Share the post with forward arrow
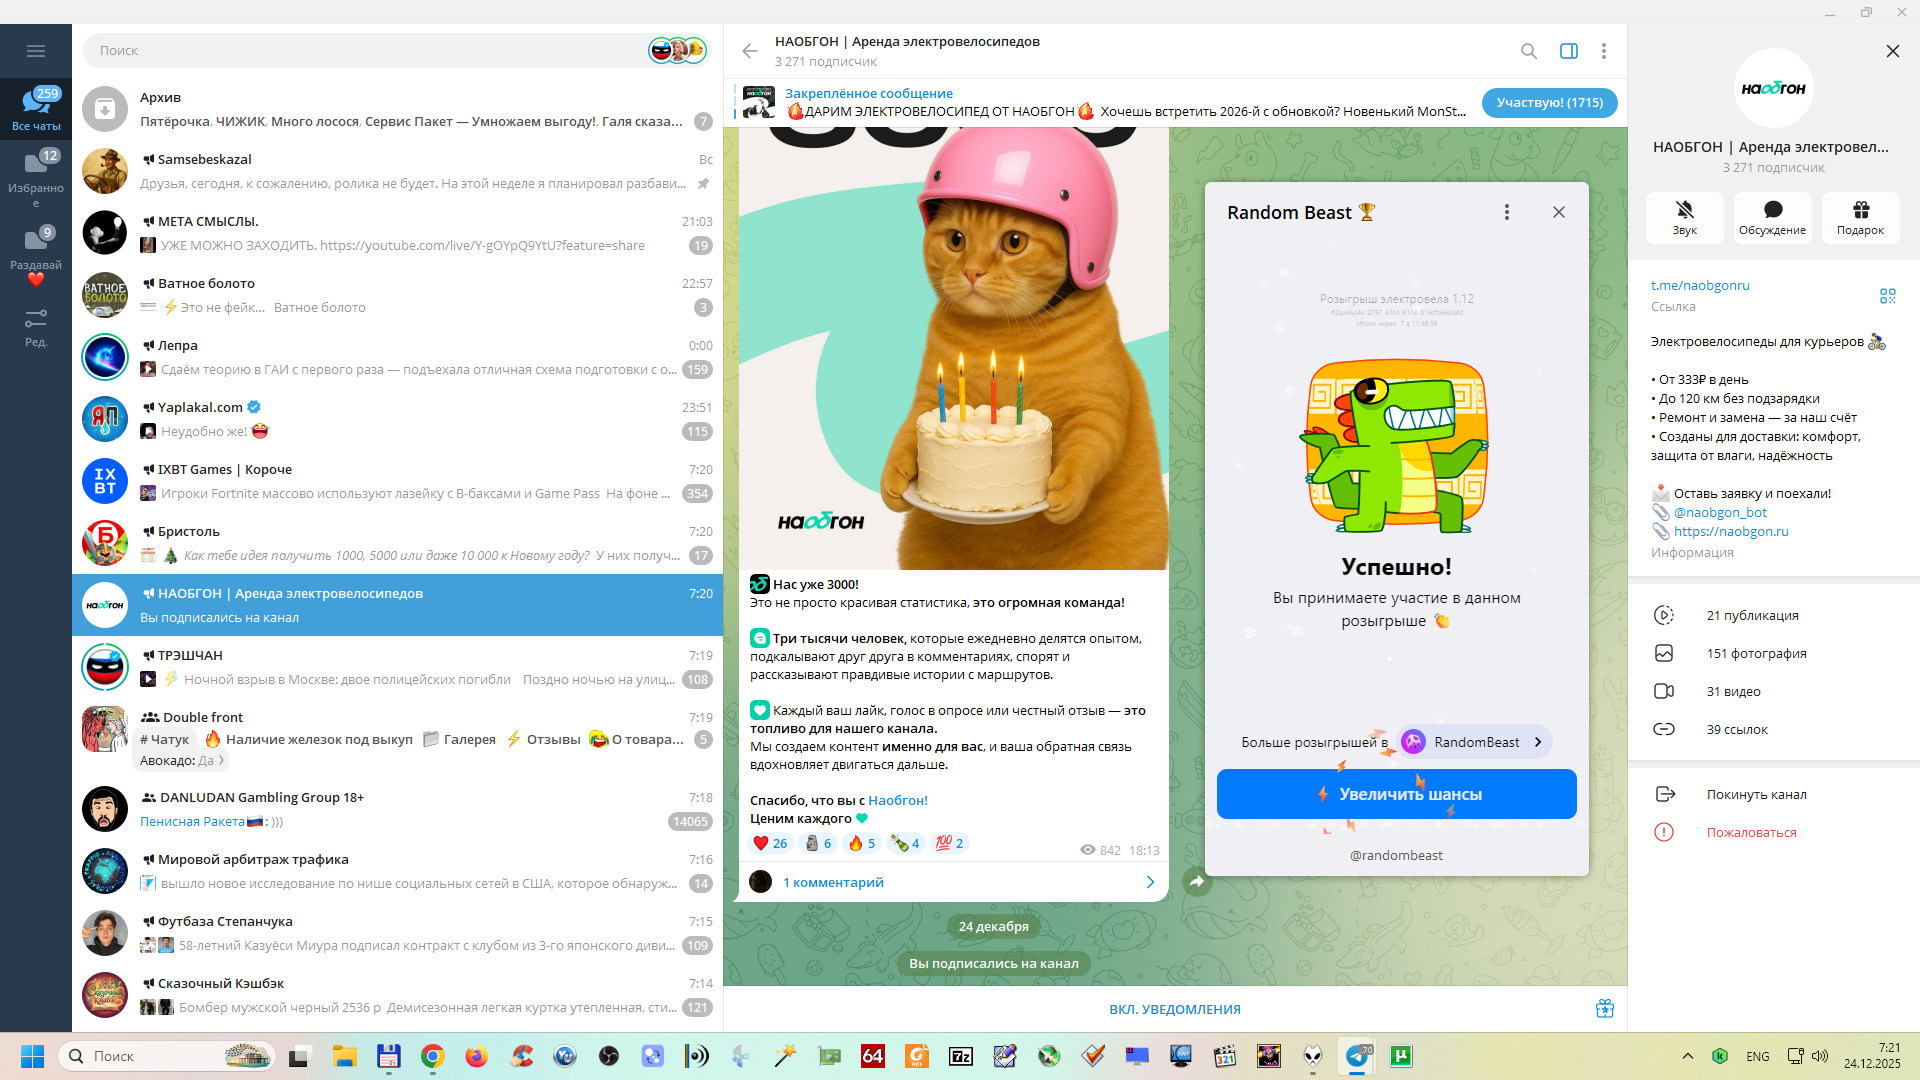Screen dimensions: 1920x1080 pyautogui.click(x=1197, y=882)
